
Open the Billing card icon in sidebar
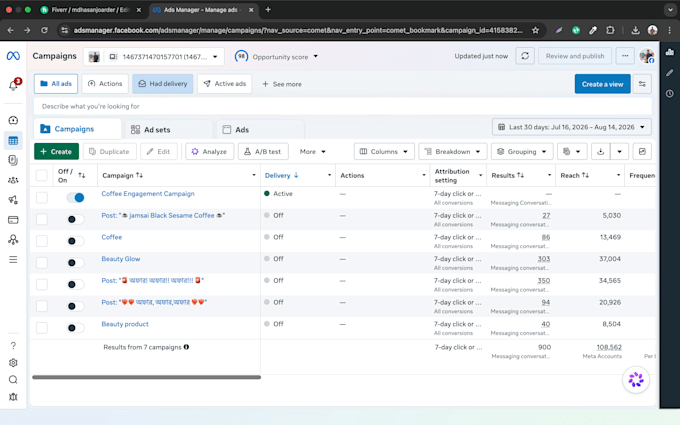(13, 220)
